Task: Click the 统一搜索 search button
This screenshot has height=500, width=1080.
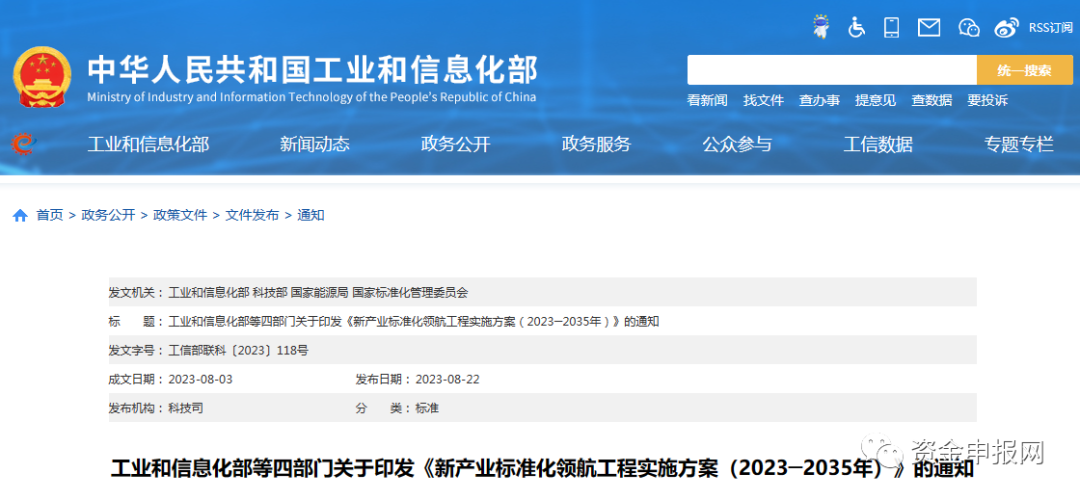Action: [x=1024, y=70]
